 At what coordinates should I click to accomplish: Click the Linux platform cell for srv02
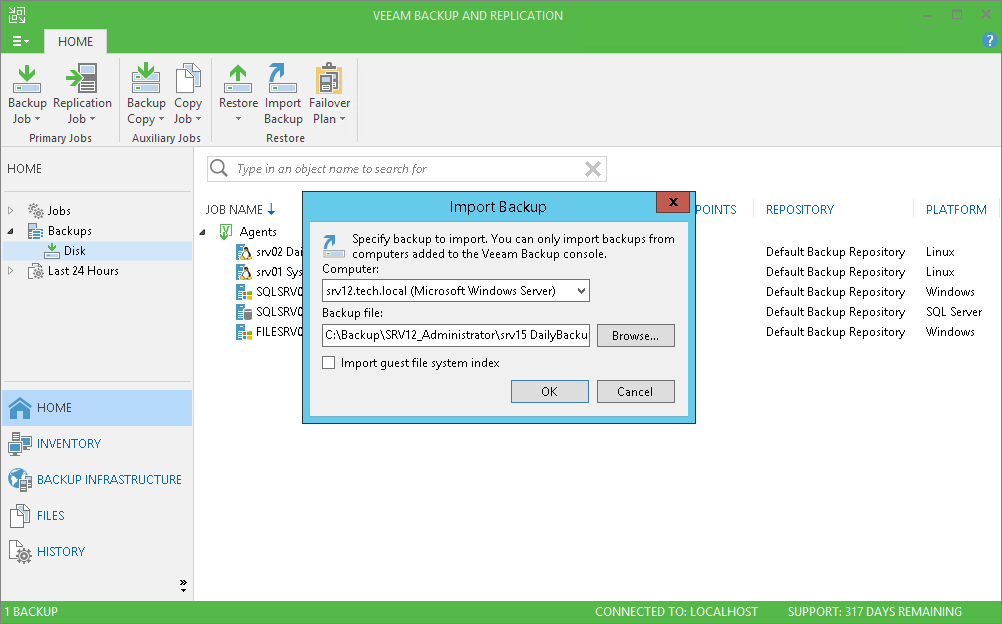[x=939, y=252]
